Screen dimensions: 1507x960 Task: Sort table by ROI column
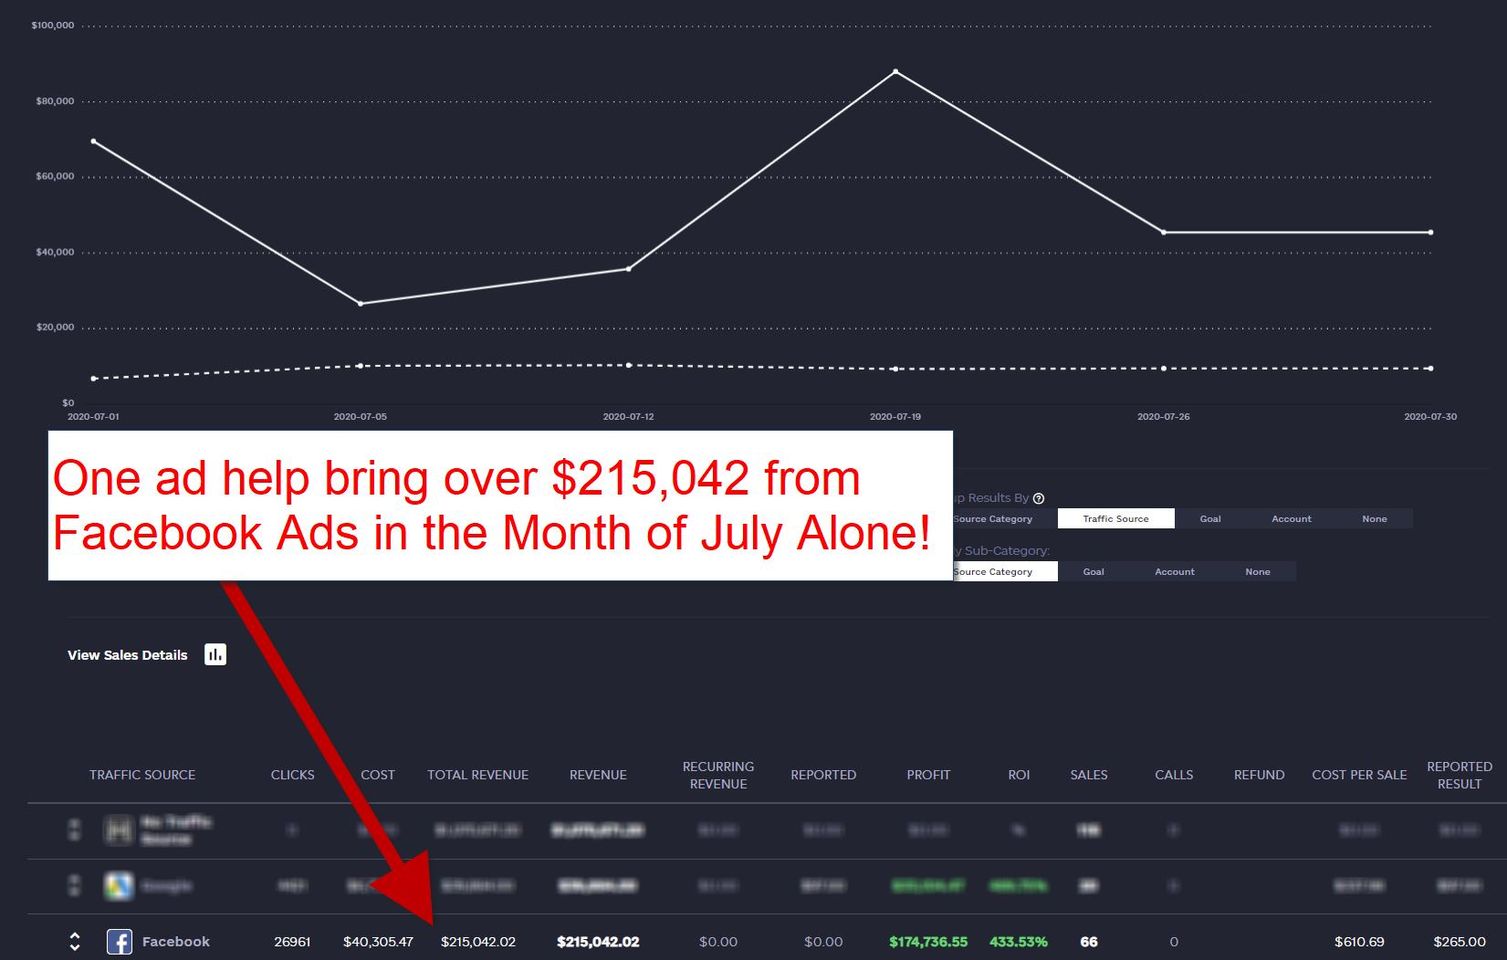(1019, 775)
